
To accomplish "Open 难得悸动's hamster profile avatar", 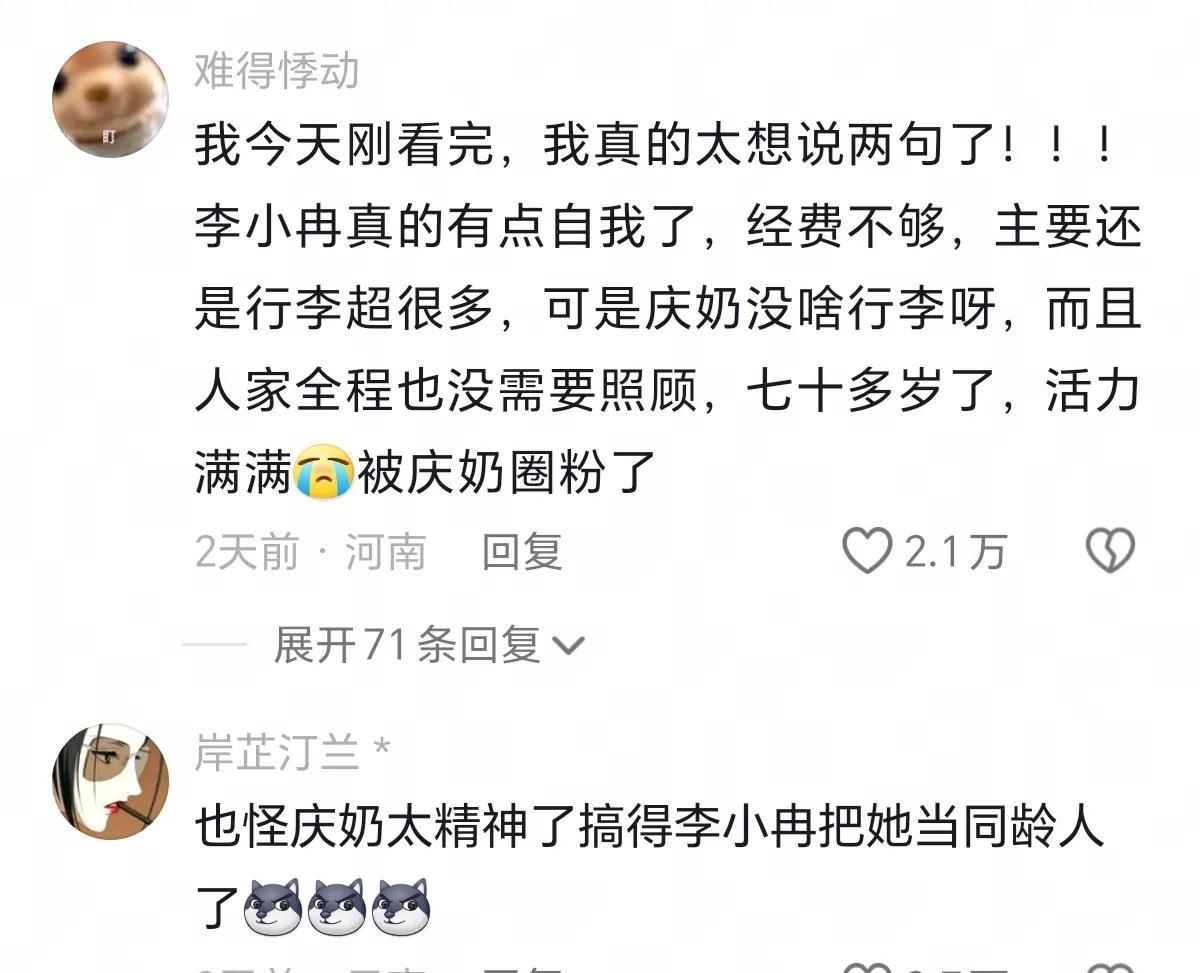I will pos(110,99).
